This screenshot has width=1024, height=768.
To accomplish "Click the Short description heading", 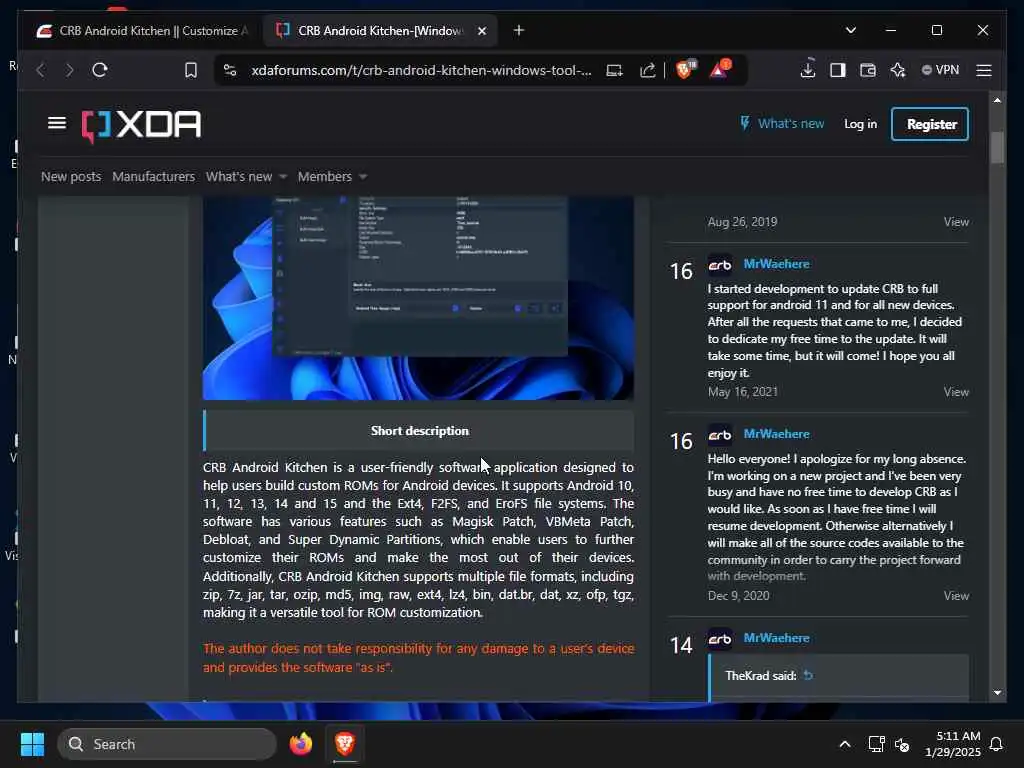I will click(419, 431).
